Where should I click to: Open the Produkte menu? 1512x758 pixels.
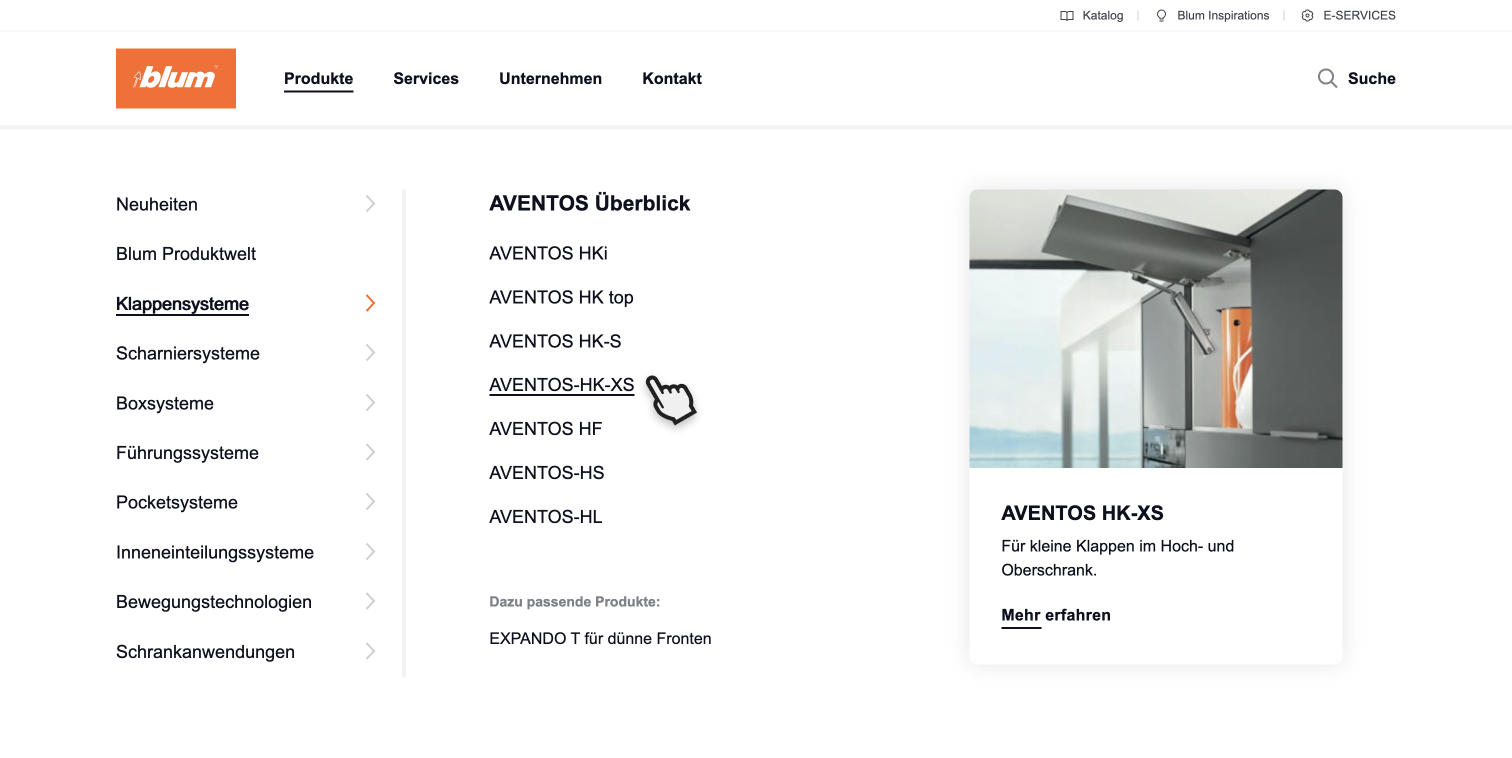pyautogui.click(x=318, y=78)
